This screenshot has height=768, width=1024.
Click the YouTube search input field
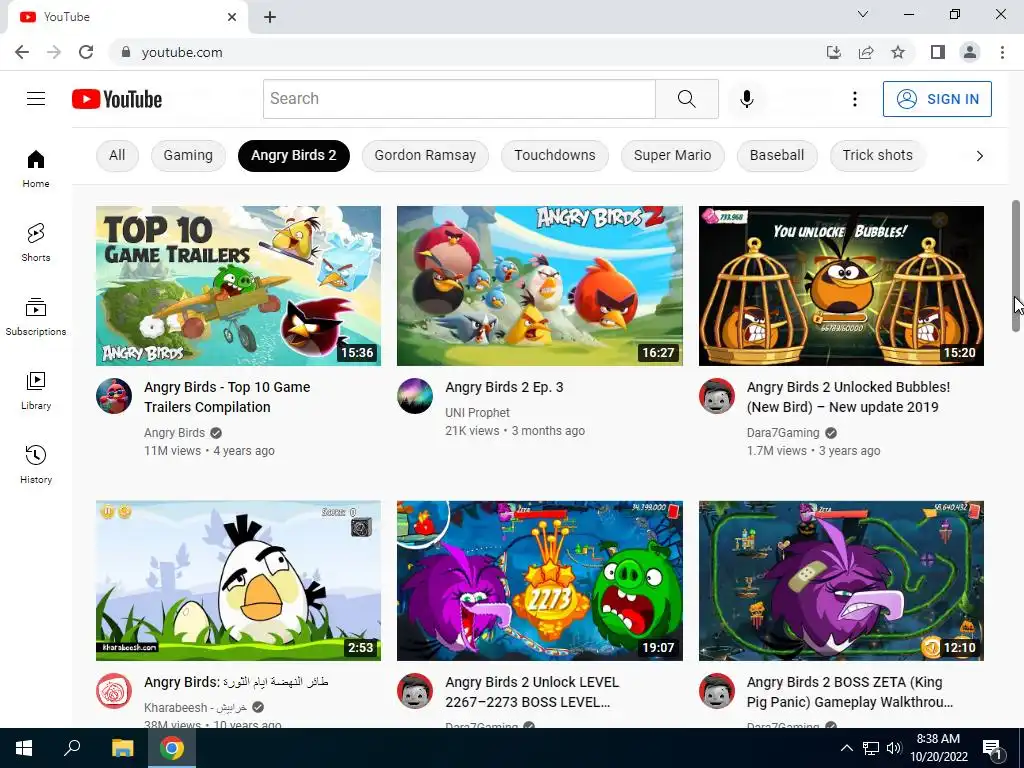tap(459, 99)
